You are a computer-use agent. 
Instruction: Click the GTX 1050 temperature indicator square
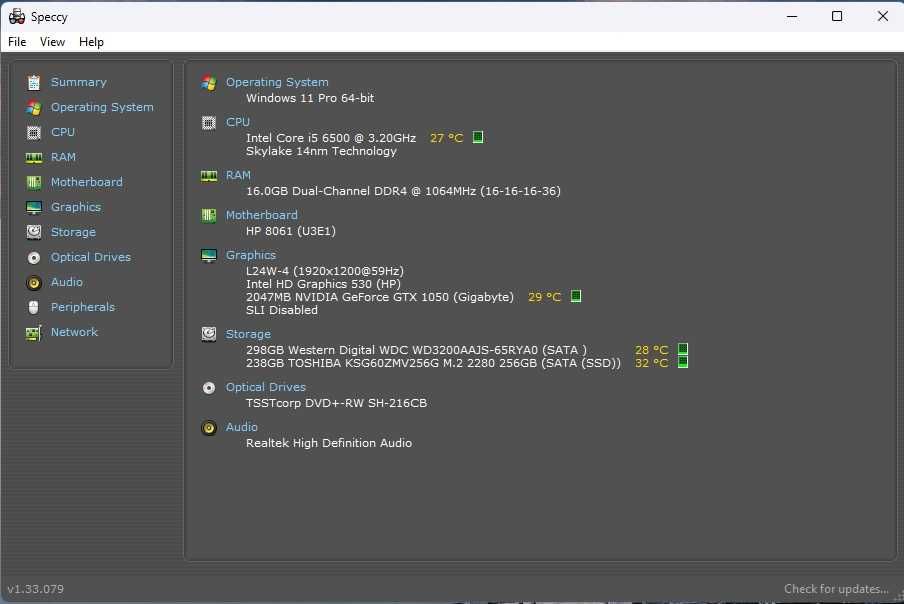coord(575,296)
